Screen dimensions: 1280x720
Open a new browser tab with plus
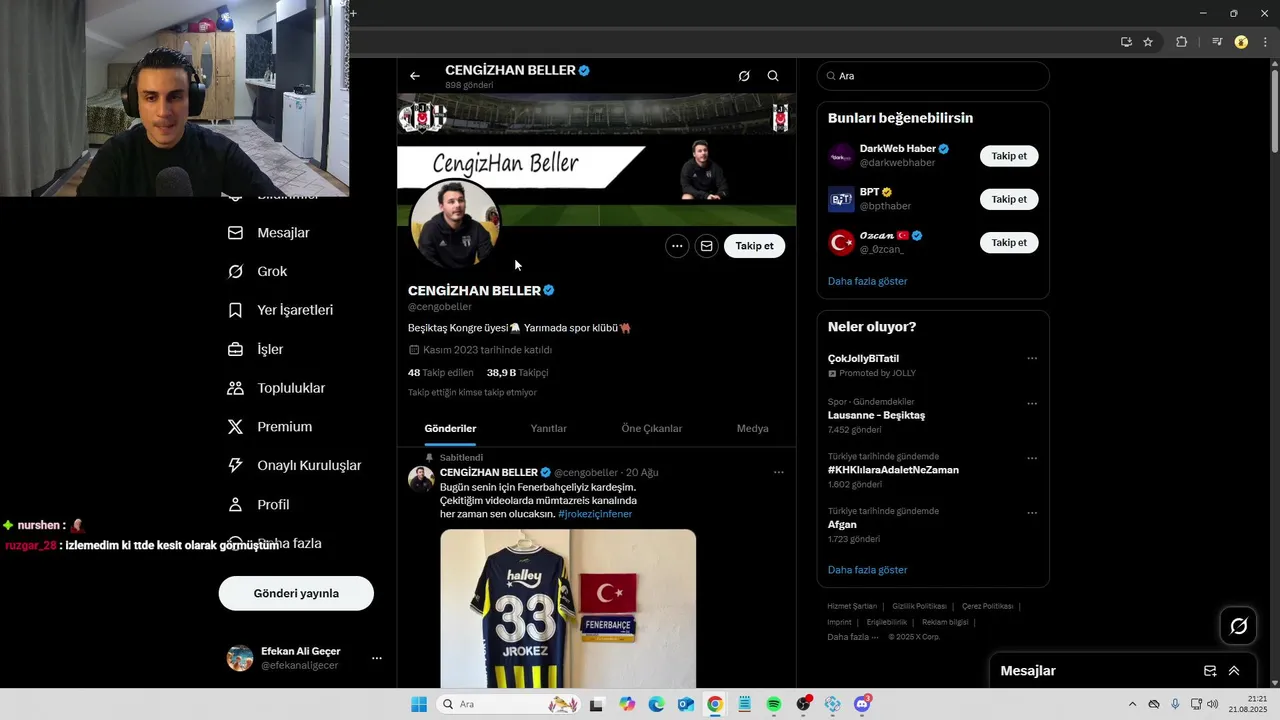tap(353, 13)
